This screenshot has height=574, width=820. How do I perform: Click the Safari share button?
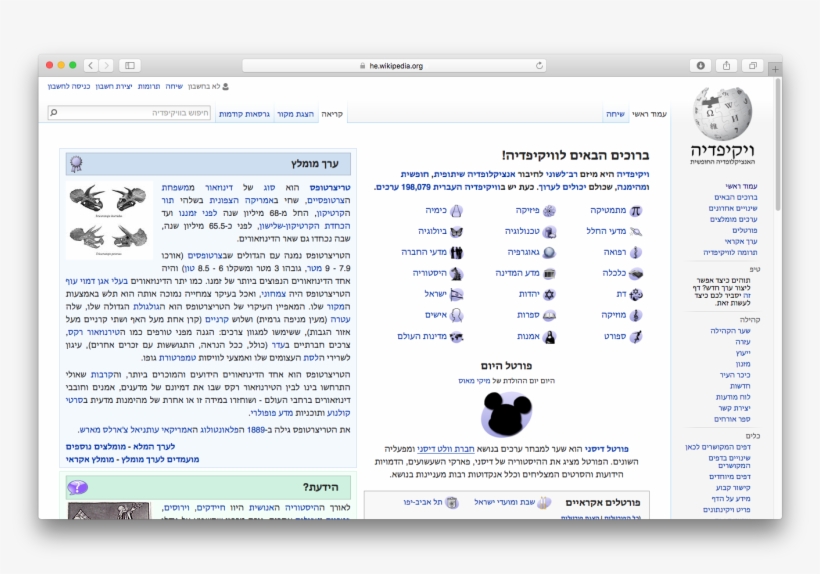(726, 65)
